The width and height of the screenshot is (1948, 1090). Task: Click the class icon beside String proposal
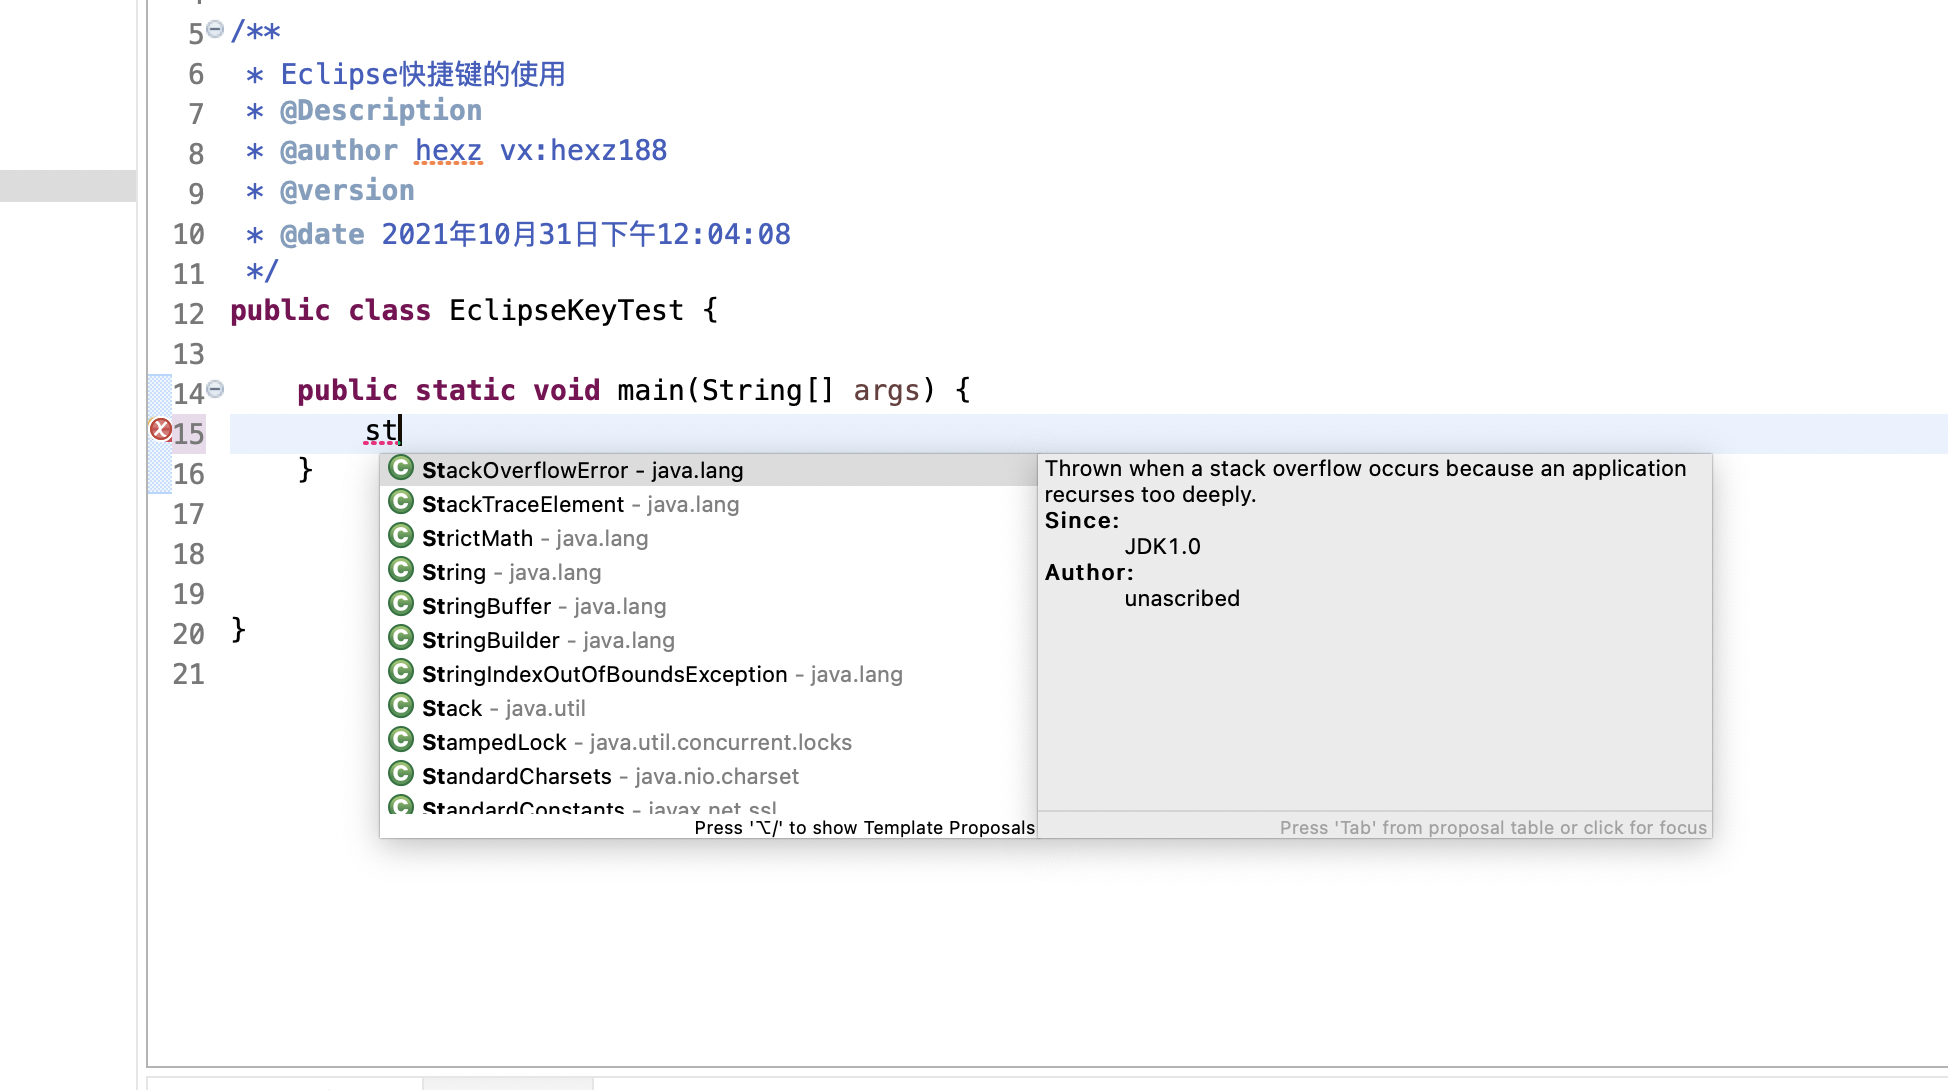tap(401, 570)
